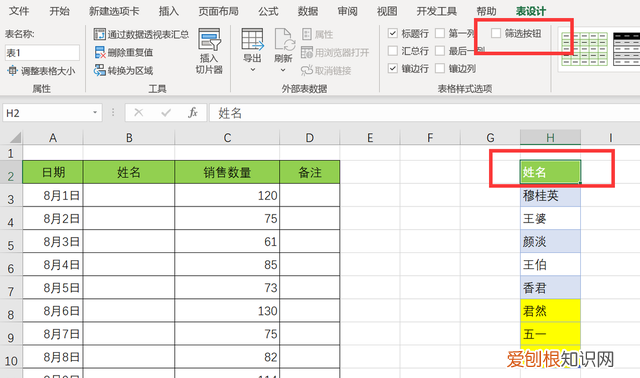
Task: Click 删除重复值 icon
Action: [x=100, y=52]
